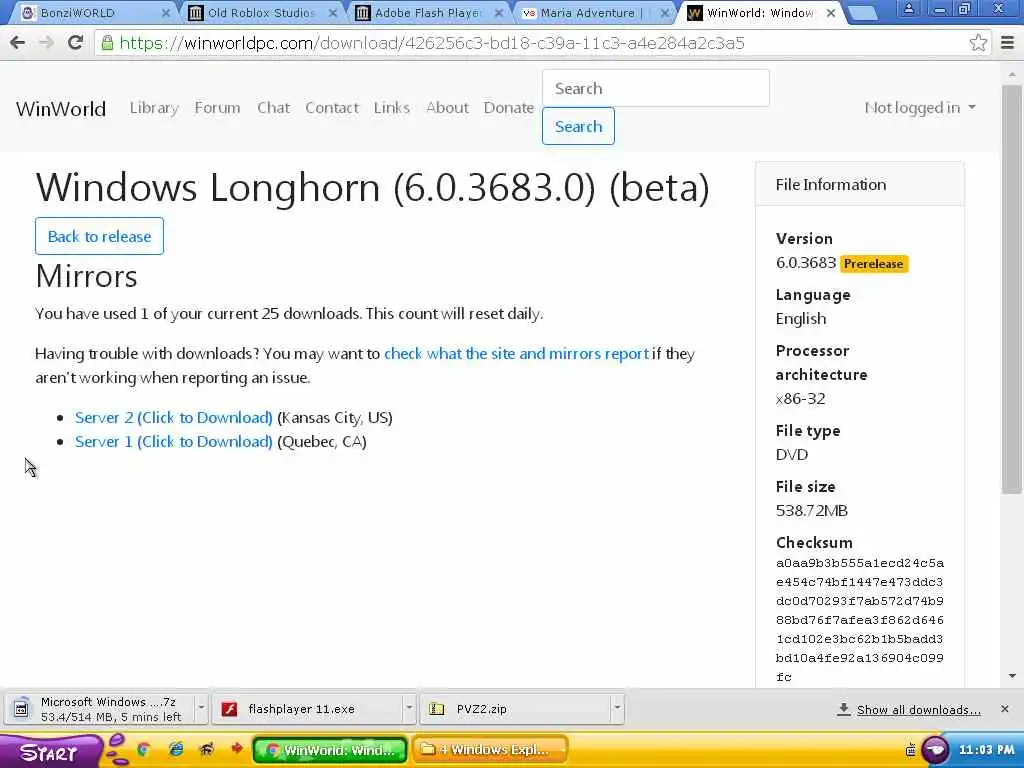Viewport: 1024px width, 768px height.
Task: Click into the site Search text field
Action: point(656,88)
